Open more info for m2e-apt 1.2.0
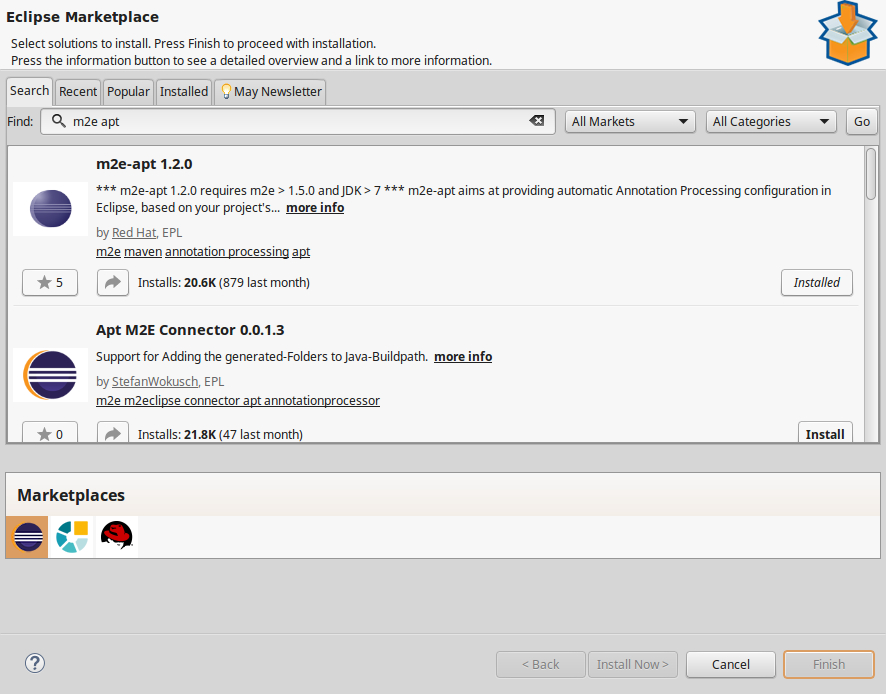The height and width of the screenshot is (694, 886). pos(315,207)
